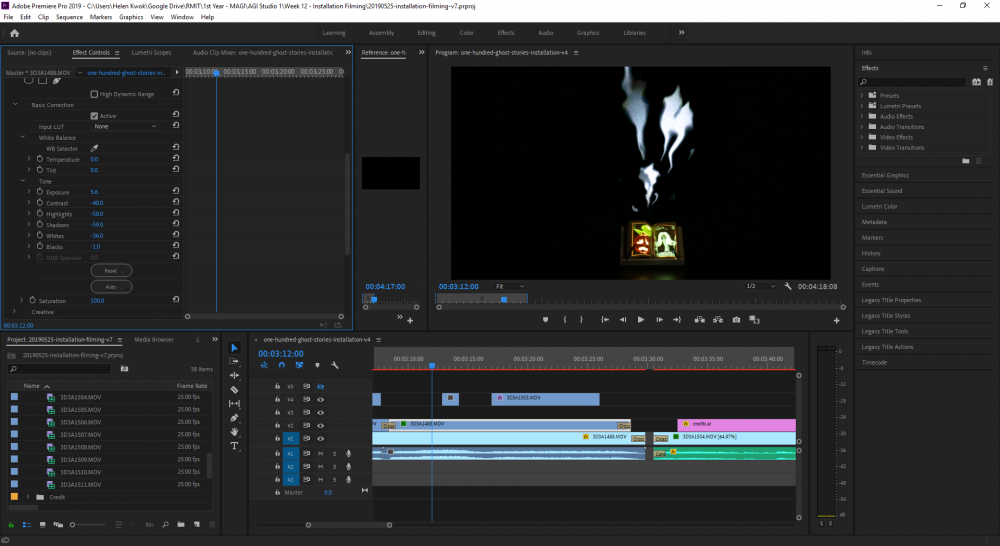Expand the Lumetri Presets folder

pos(862,106)
